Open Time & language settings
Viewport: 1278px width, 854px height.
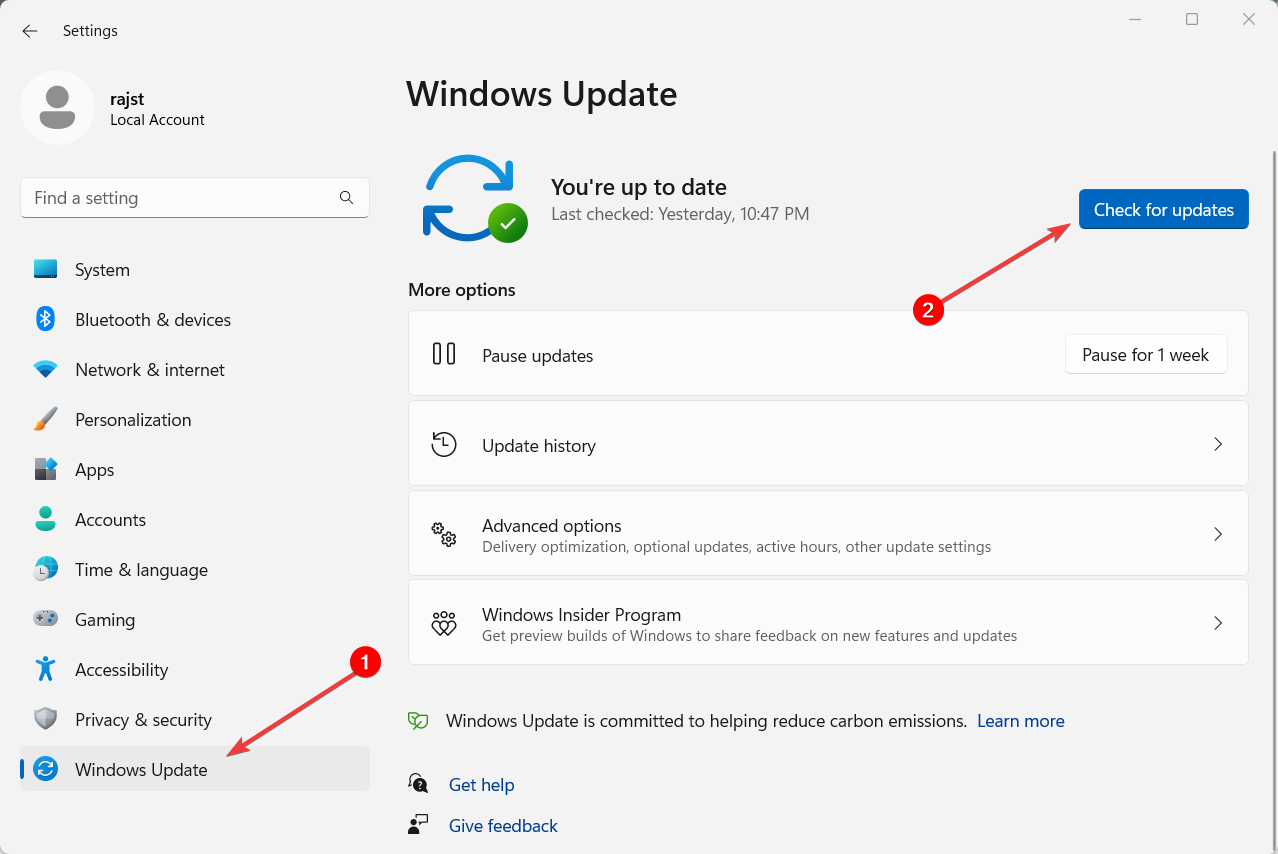[x=195, y=569]
